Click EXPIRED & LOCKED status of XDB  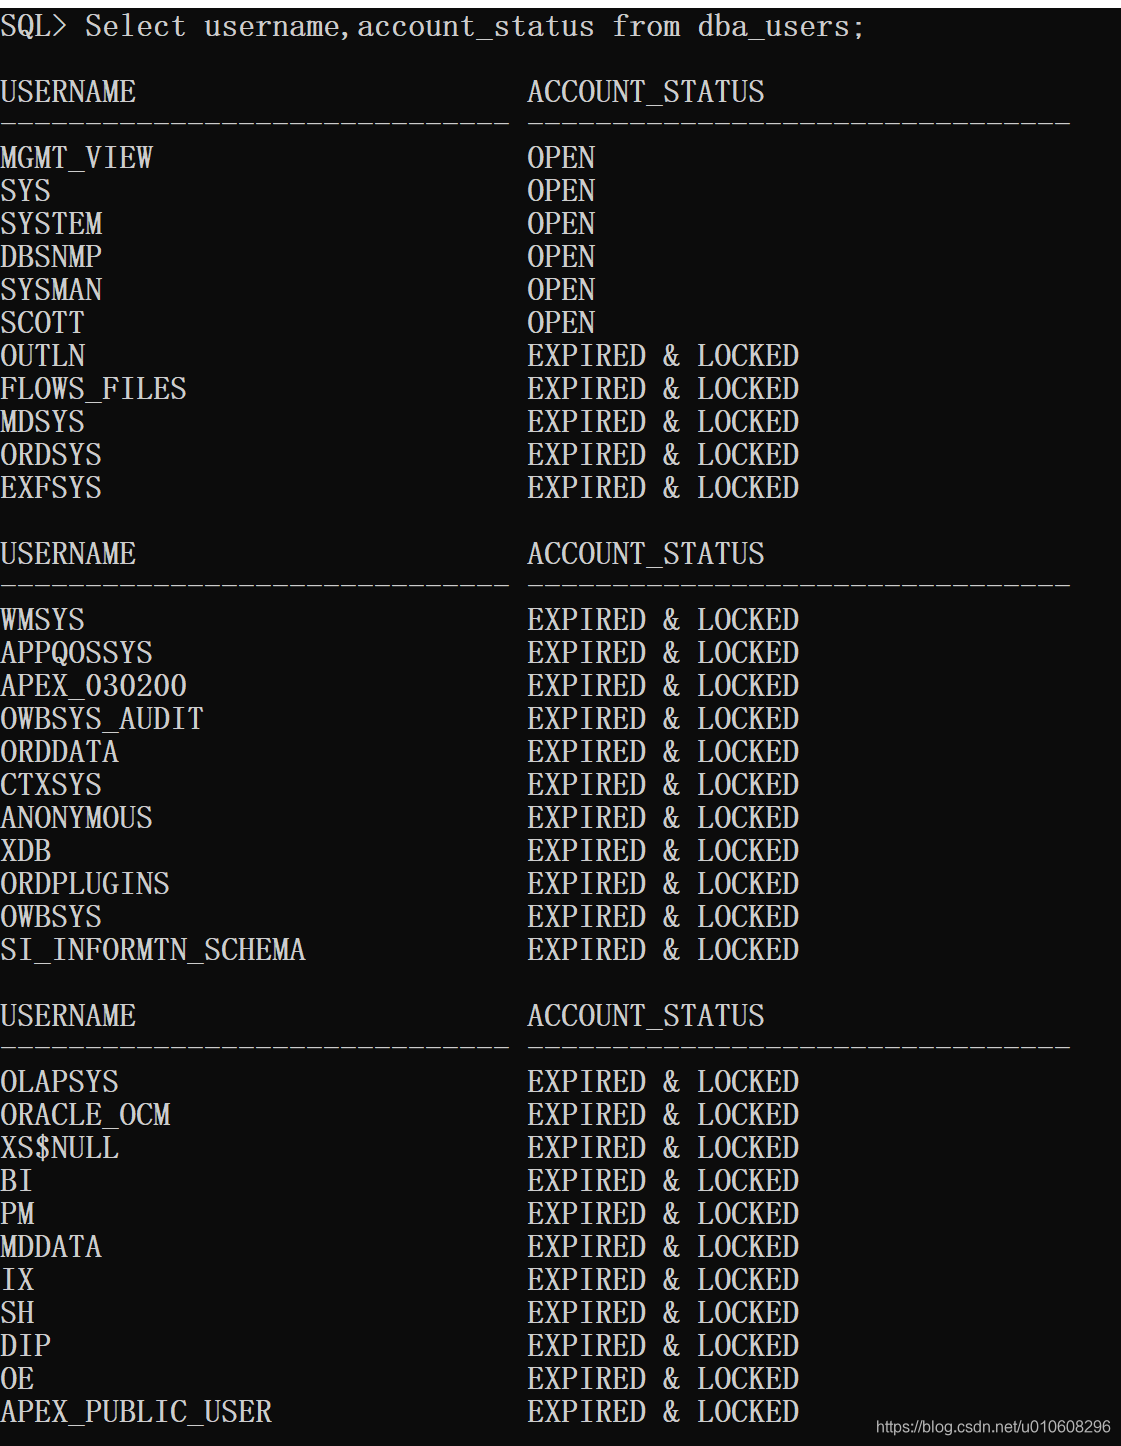663,851
